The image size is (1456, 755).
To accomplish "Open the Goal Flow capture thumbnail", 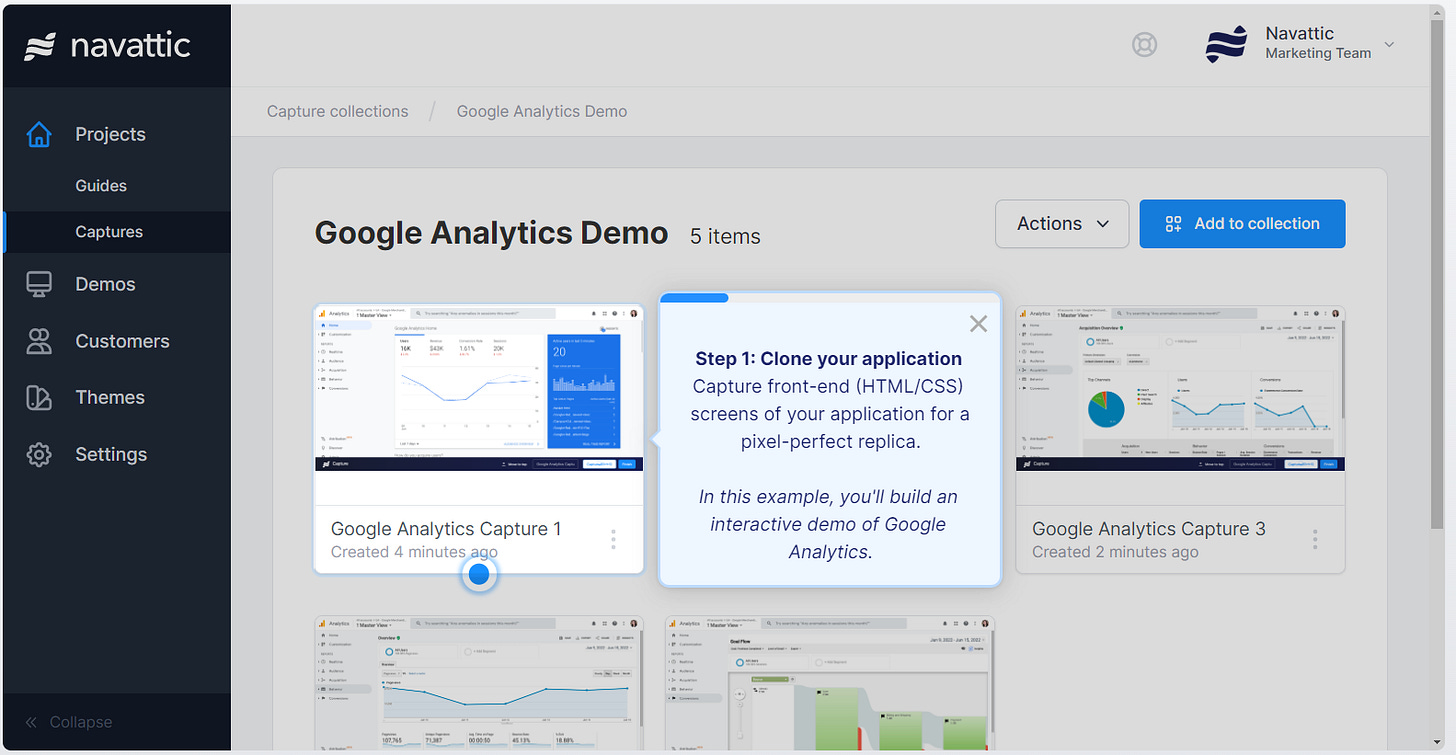I will [x=830, y=682].
